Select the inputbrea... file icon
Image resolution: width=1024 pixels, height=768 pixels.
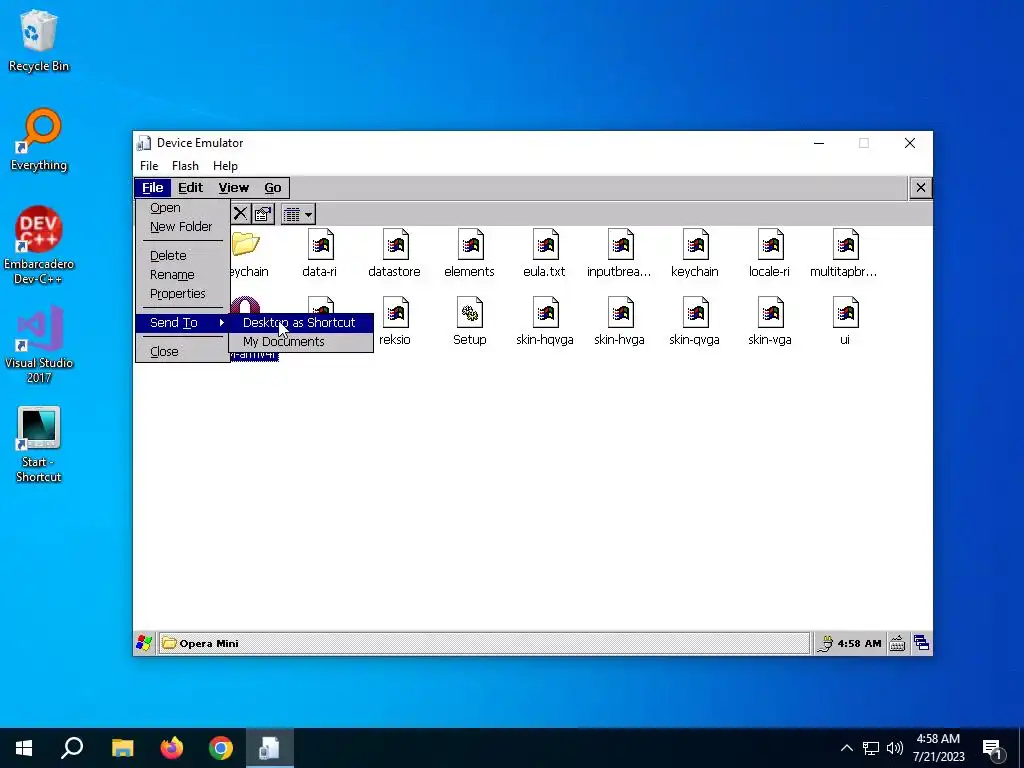pos(620,245)
